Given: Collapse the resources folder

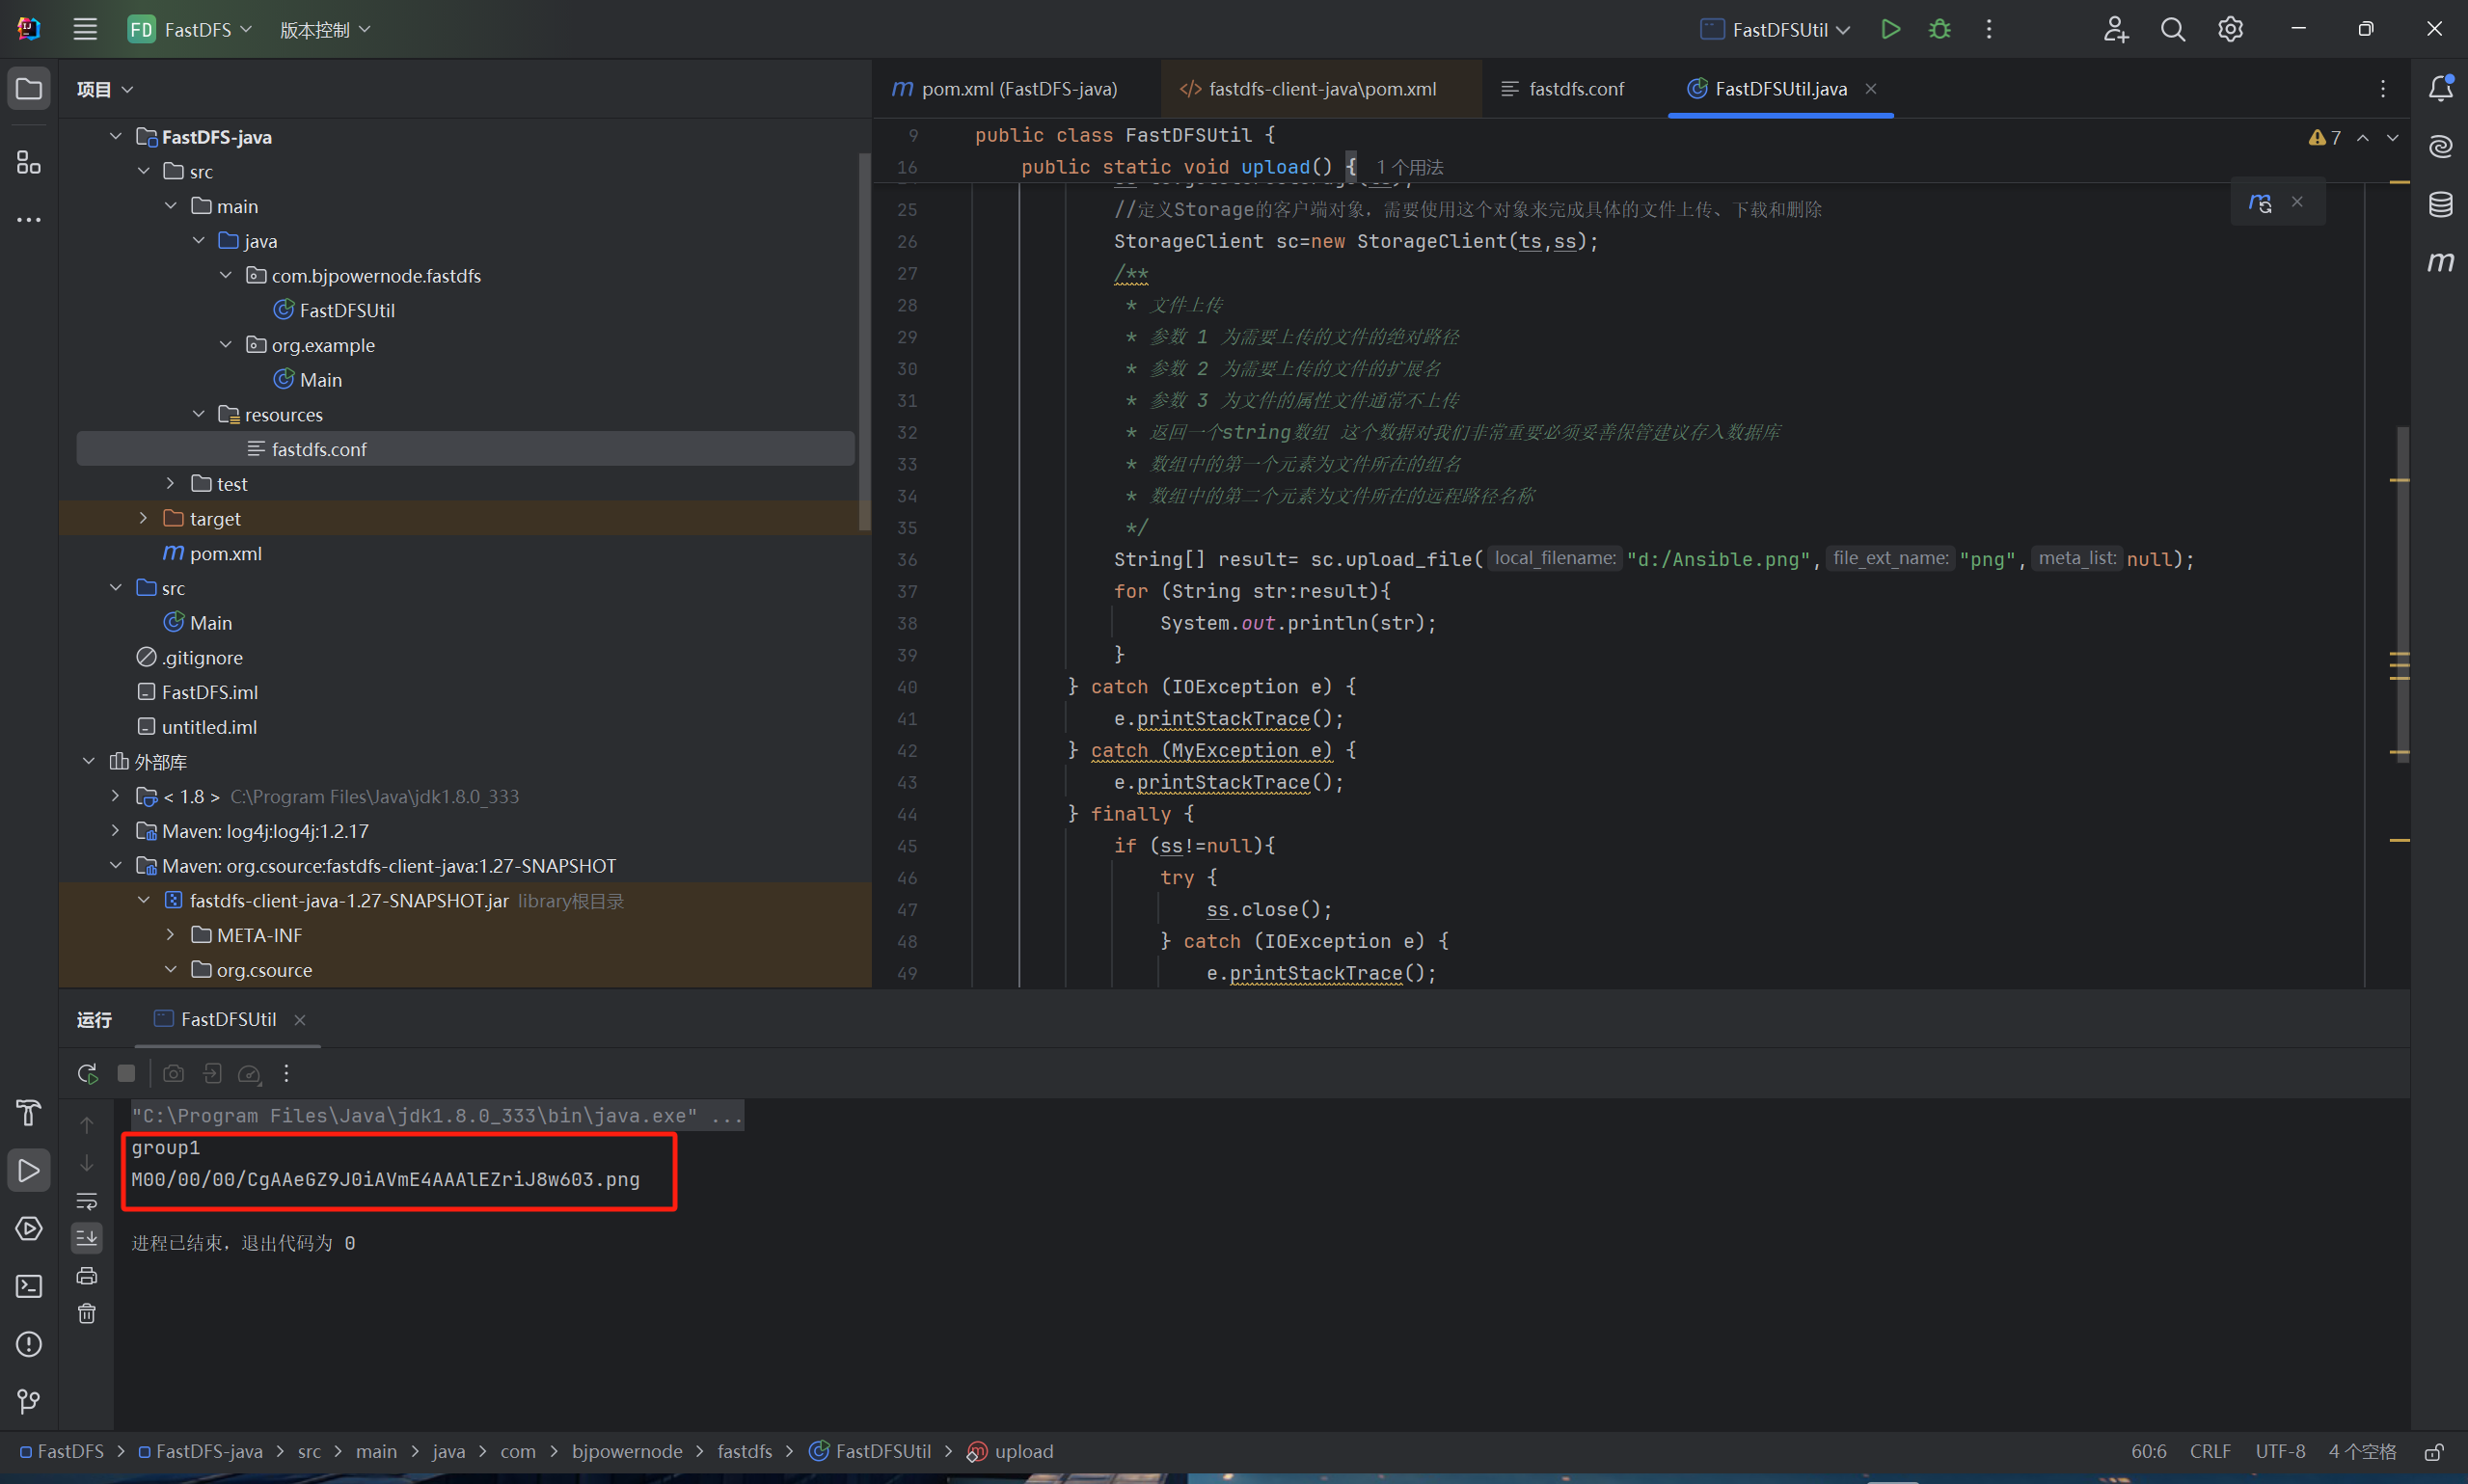Looking at the screenshot, I should [x=198, y=414].
